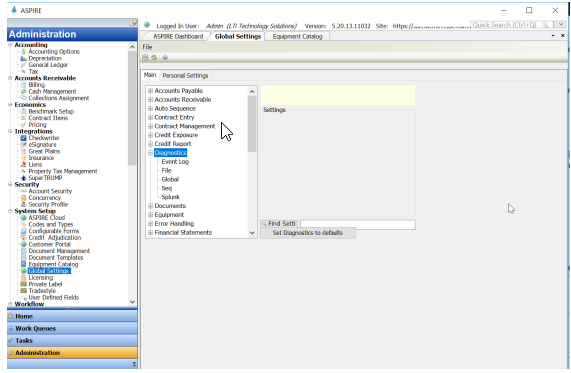Click the Cash Management icon
Viewport: 571px width, 373px height.
point(24,91)
